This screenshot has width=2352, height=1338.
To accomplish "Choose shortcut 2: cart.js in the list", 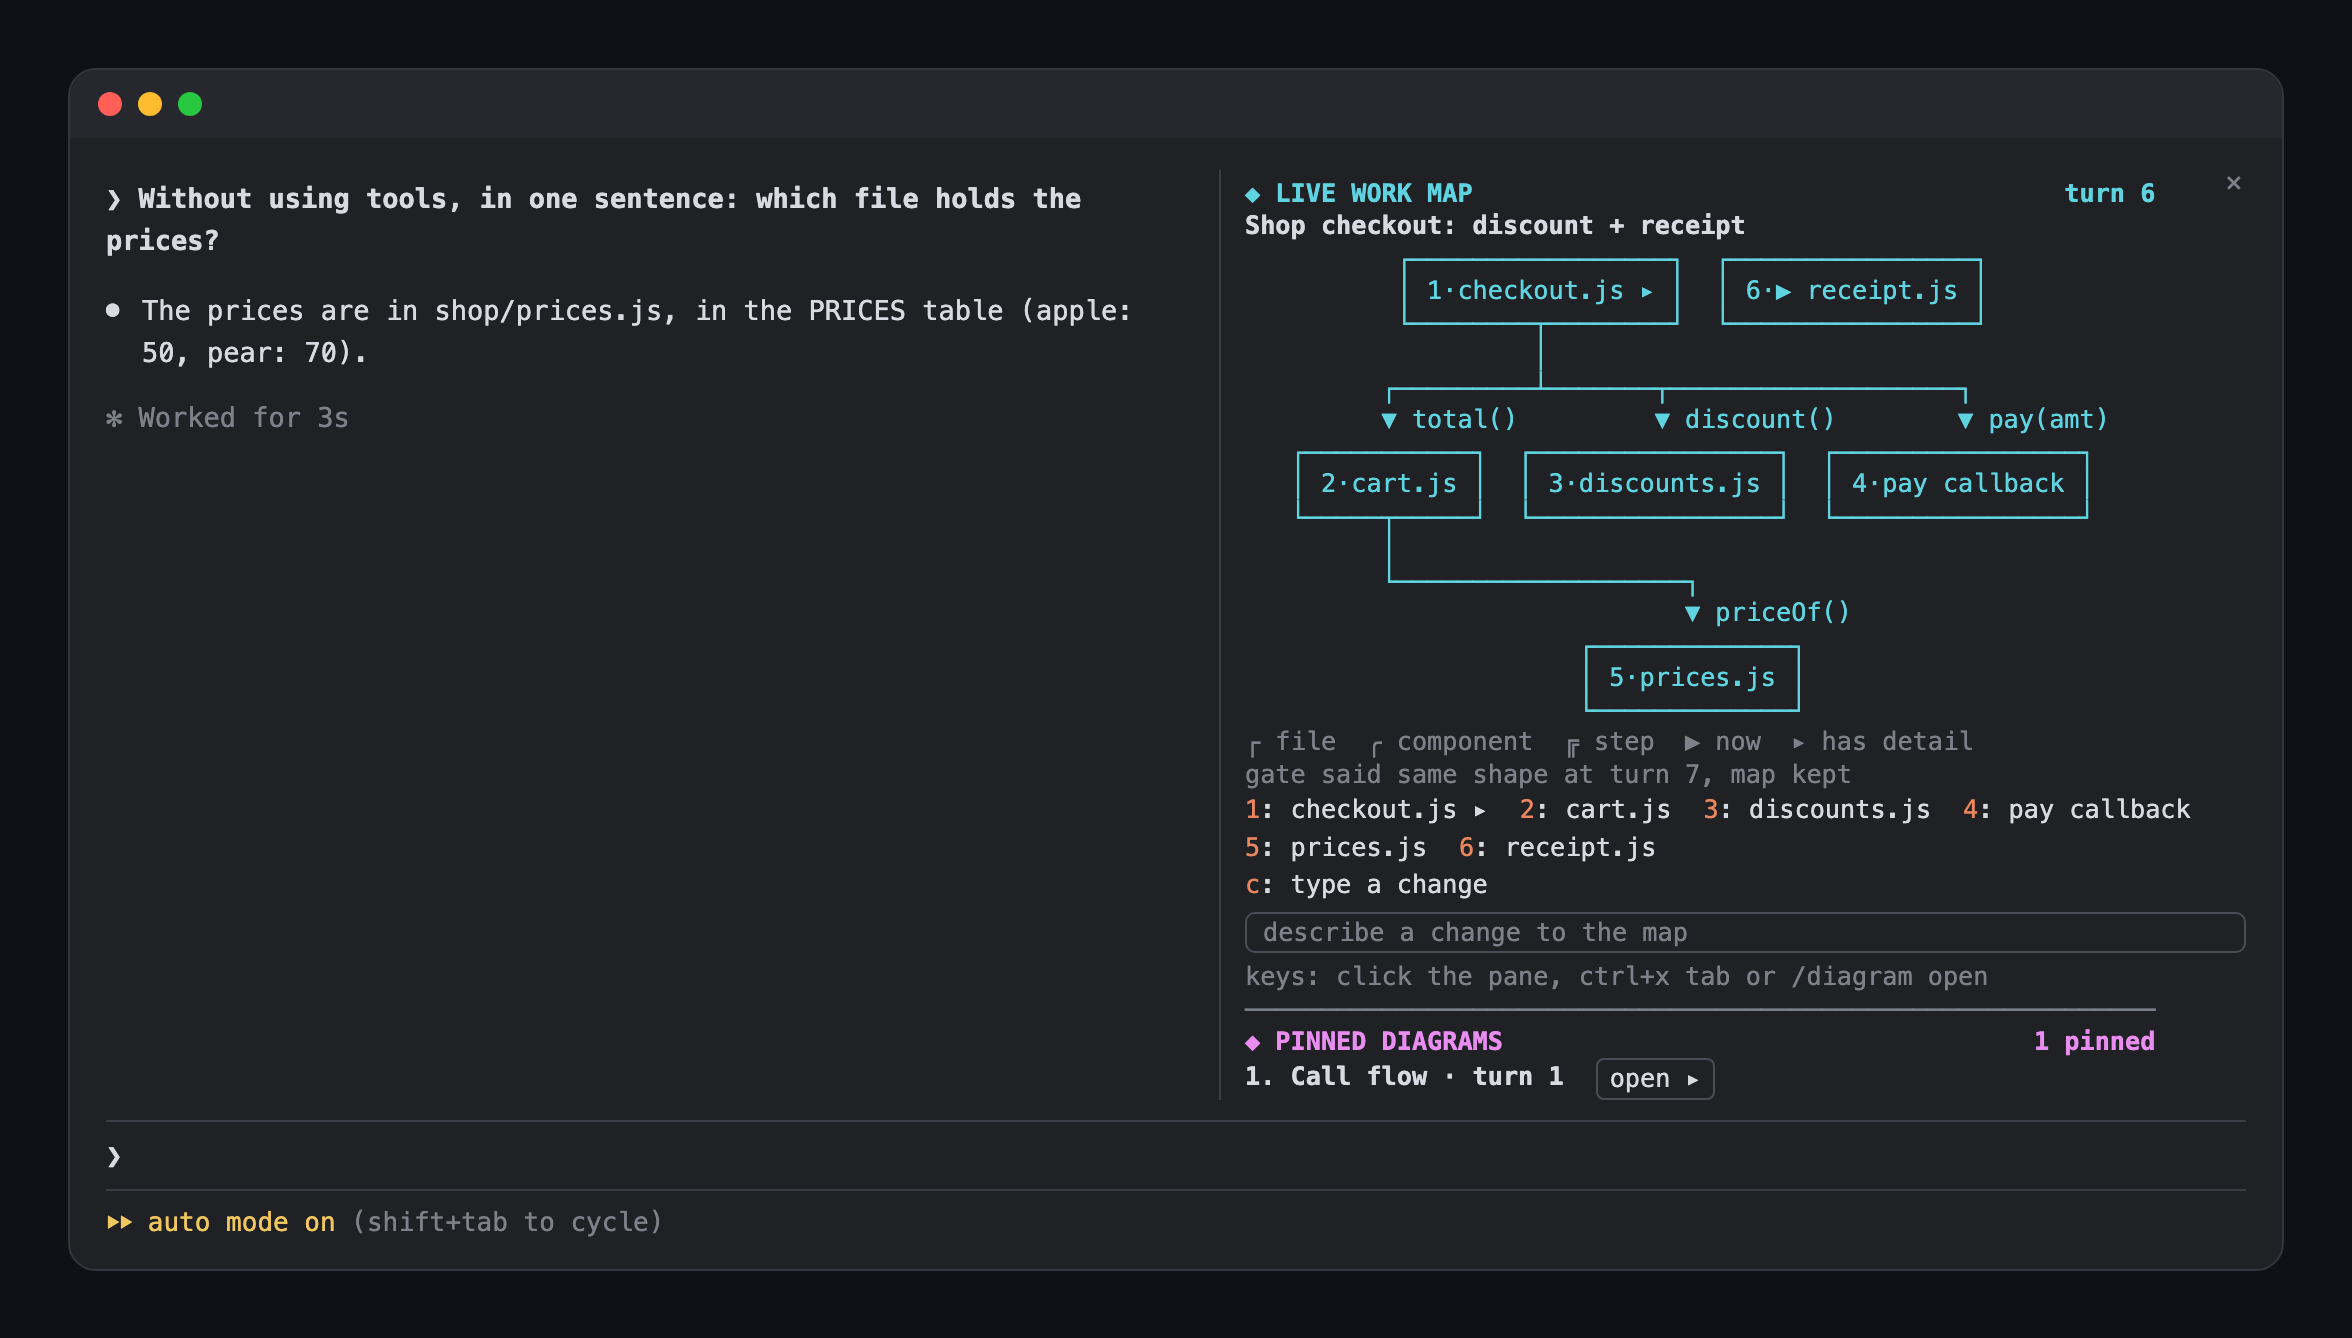I will pyautogui.click(x=1595, y=809).
